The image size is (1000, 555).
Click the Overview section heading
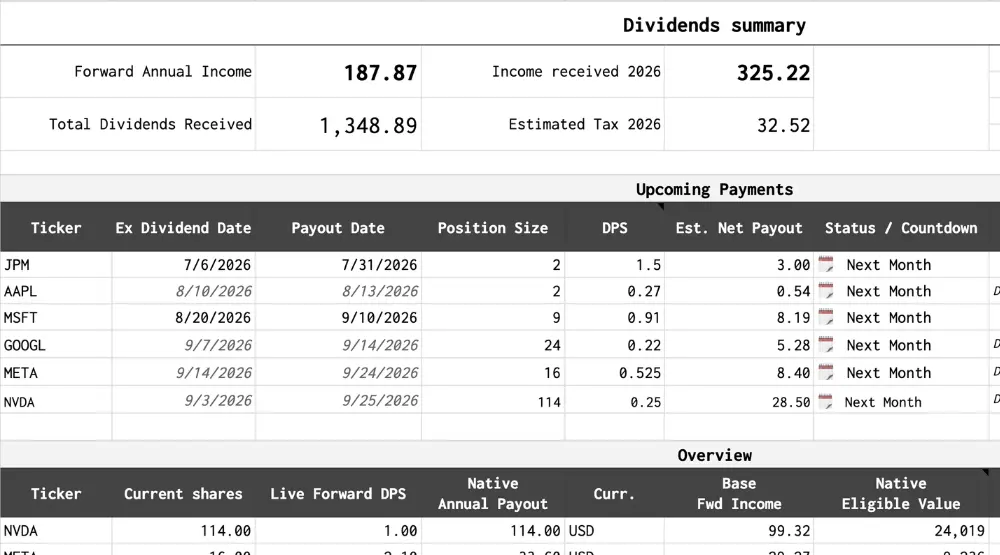point(714,455)
